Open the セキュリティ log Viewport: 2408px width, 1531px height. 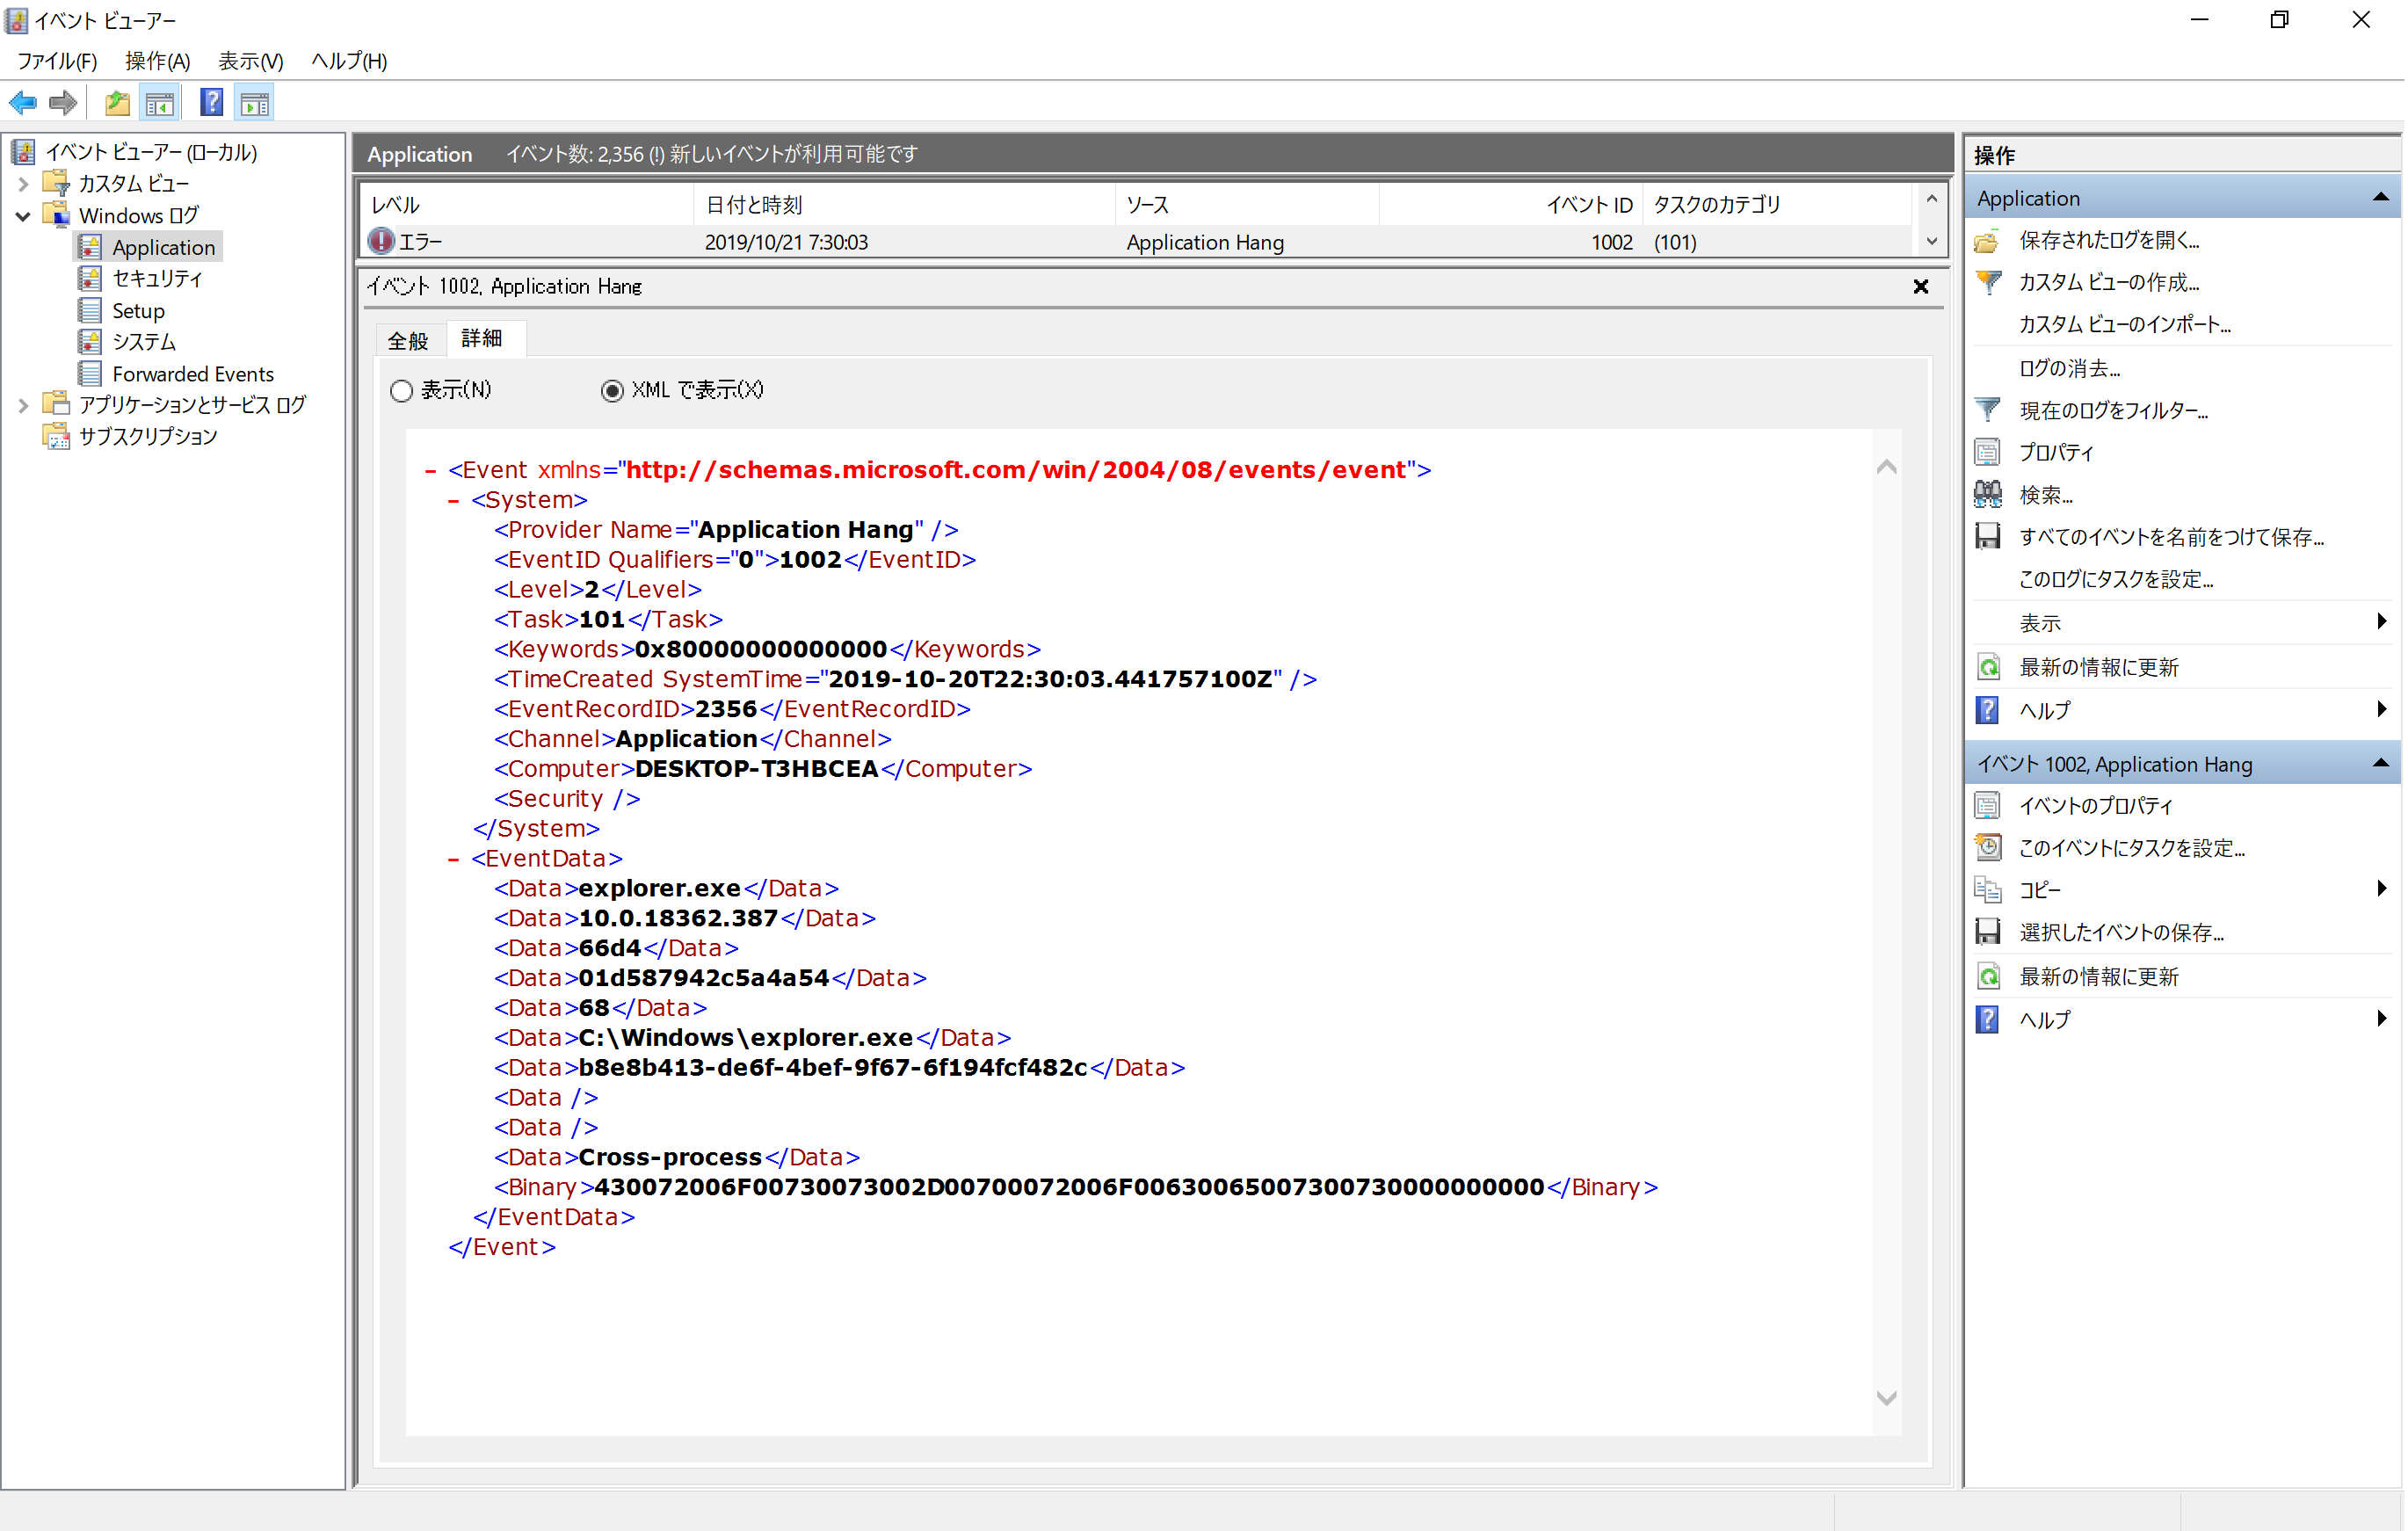tap(157, 279)
